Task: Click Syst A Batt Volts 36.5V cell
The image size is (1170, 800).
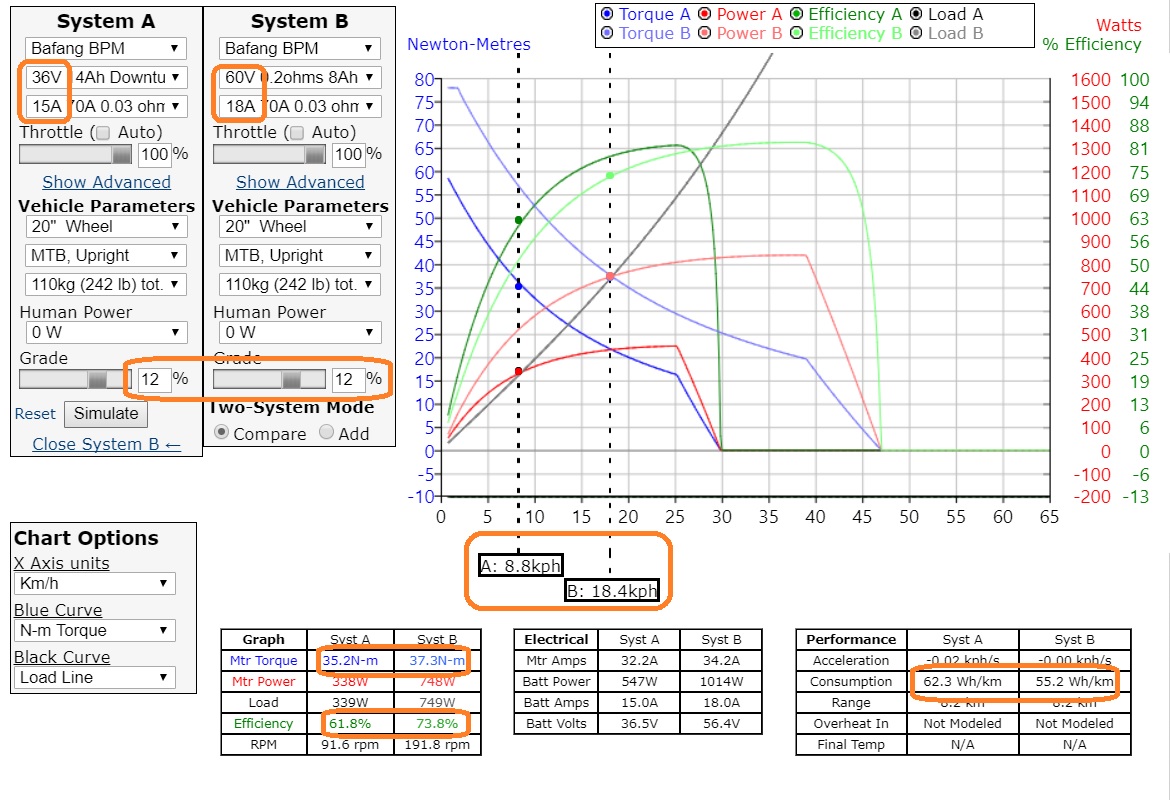Action: [x=639, y=723]
